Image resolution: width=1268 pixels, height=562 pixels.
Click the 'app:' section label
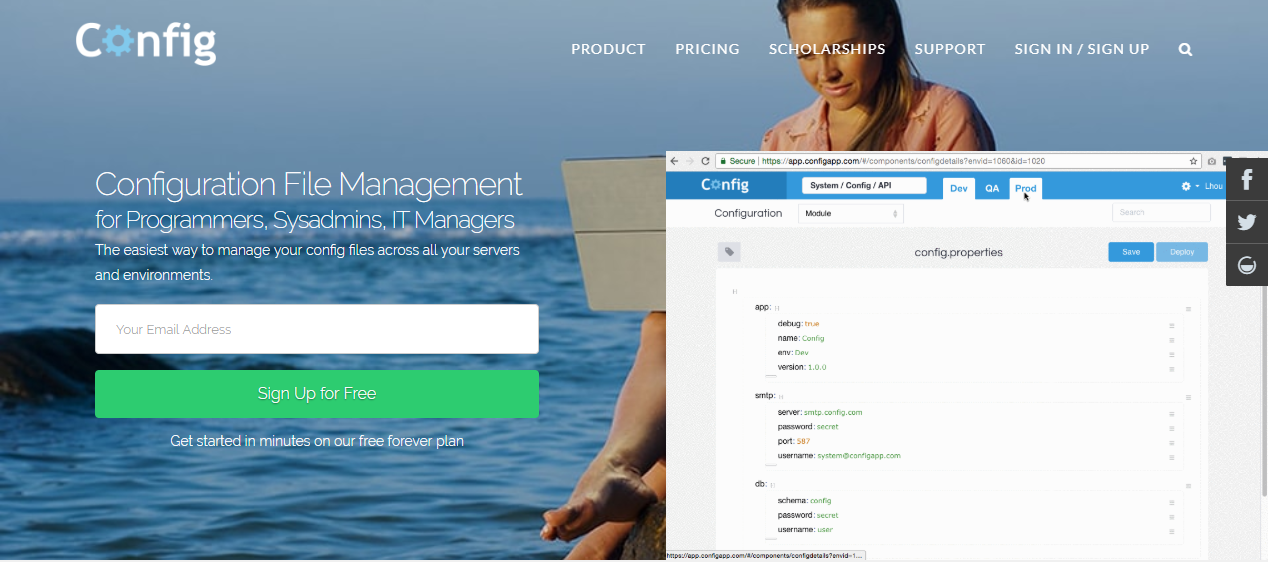763,308
